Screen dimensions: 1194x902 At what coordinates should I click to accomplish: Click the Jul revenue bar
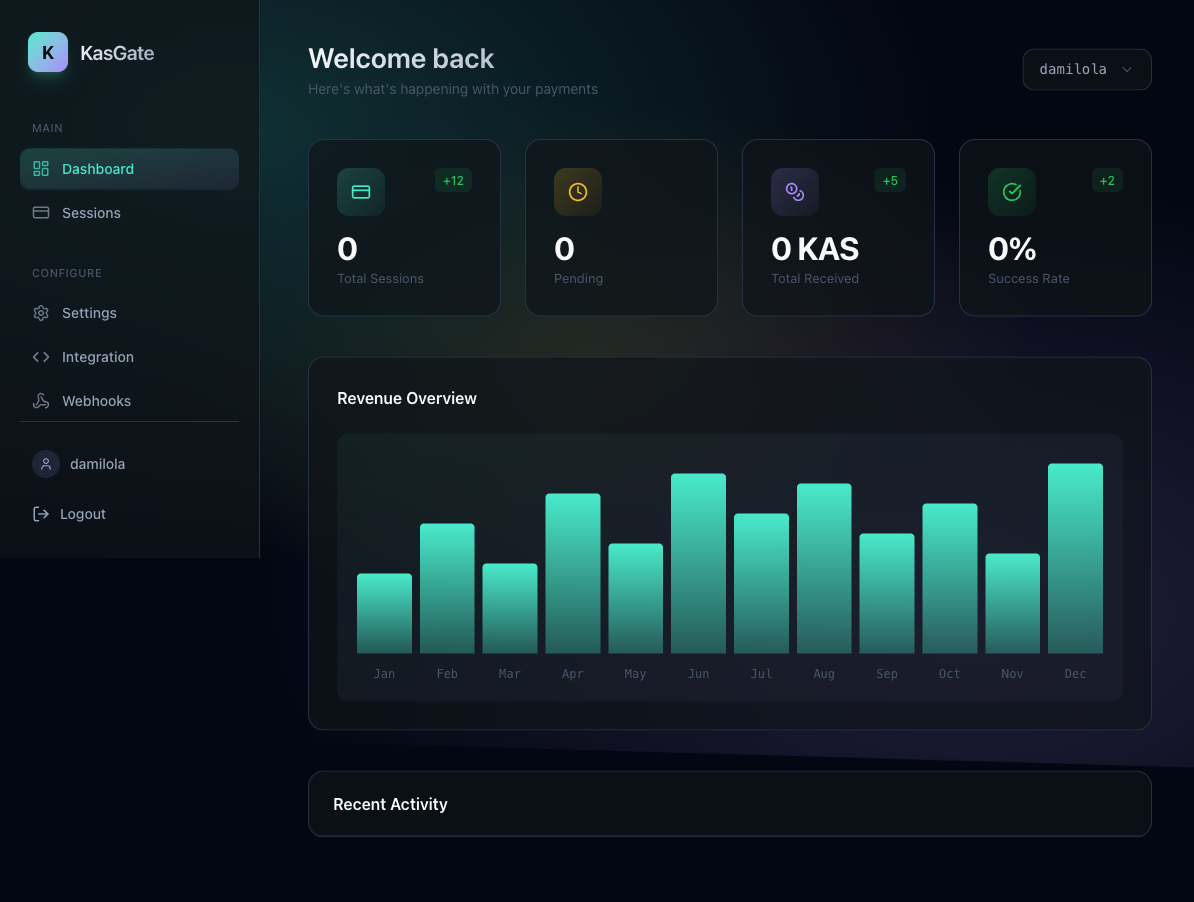point(761,583)
